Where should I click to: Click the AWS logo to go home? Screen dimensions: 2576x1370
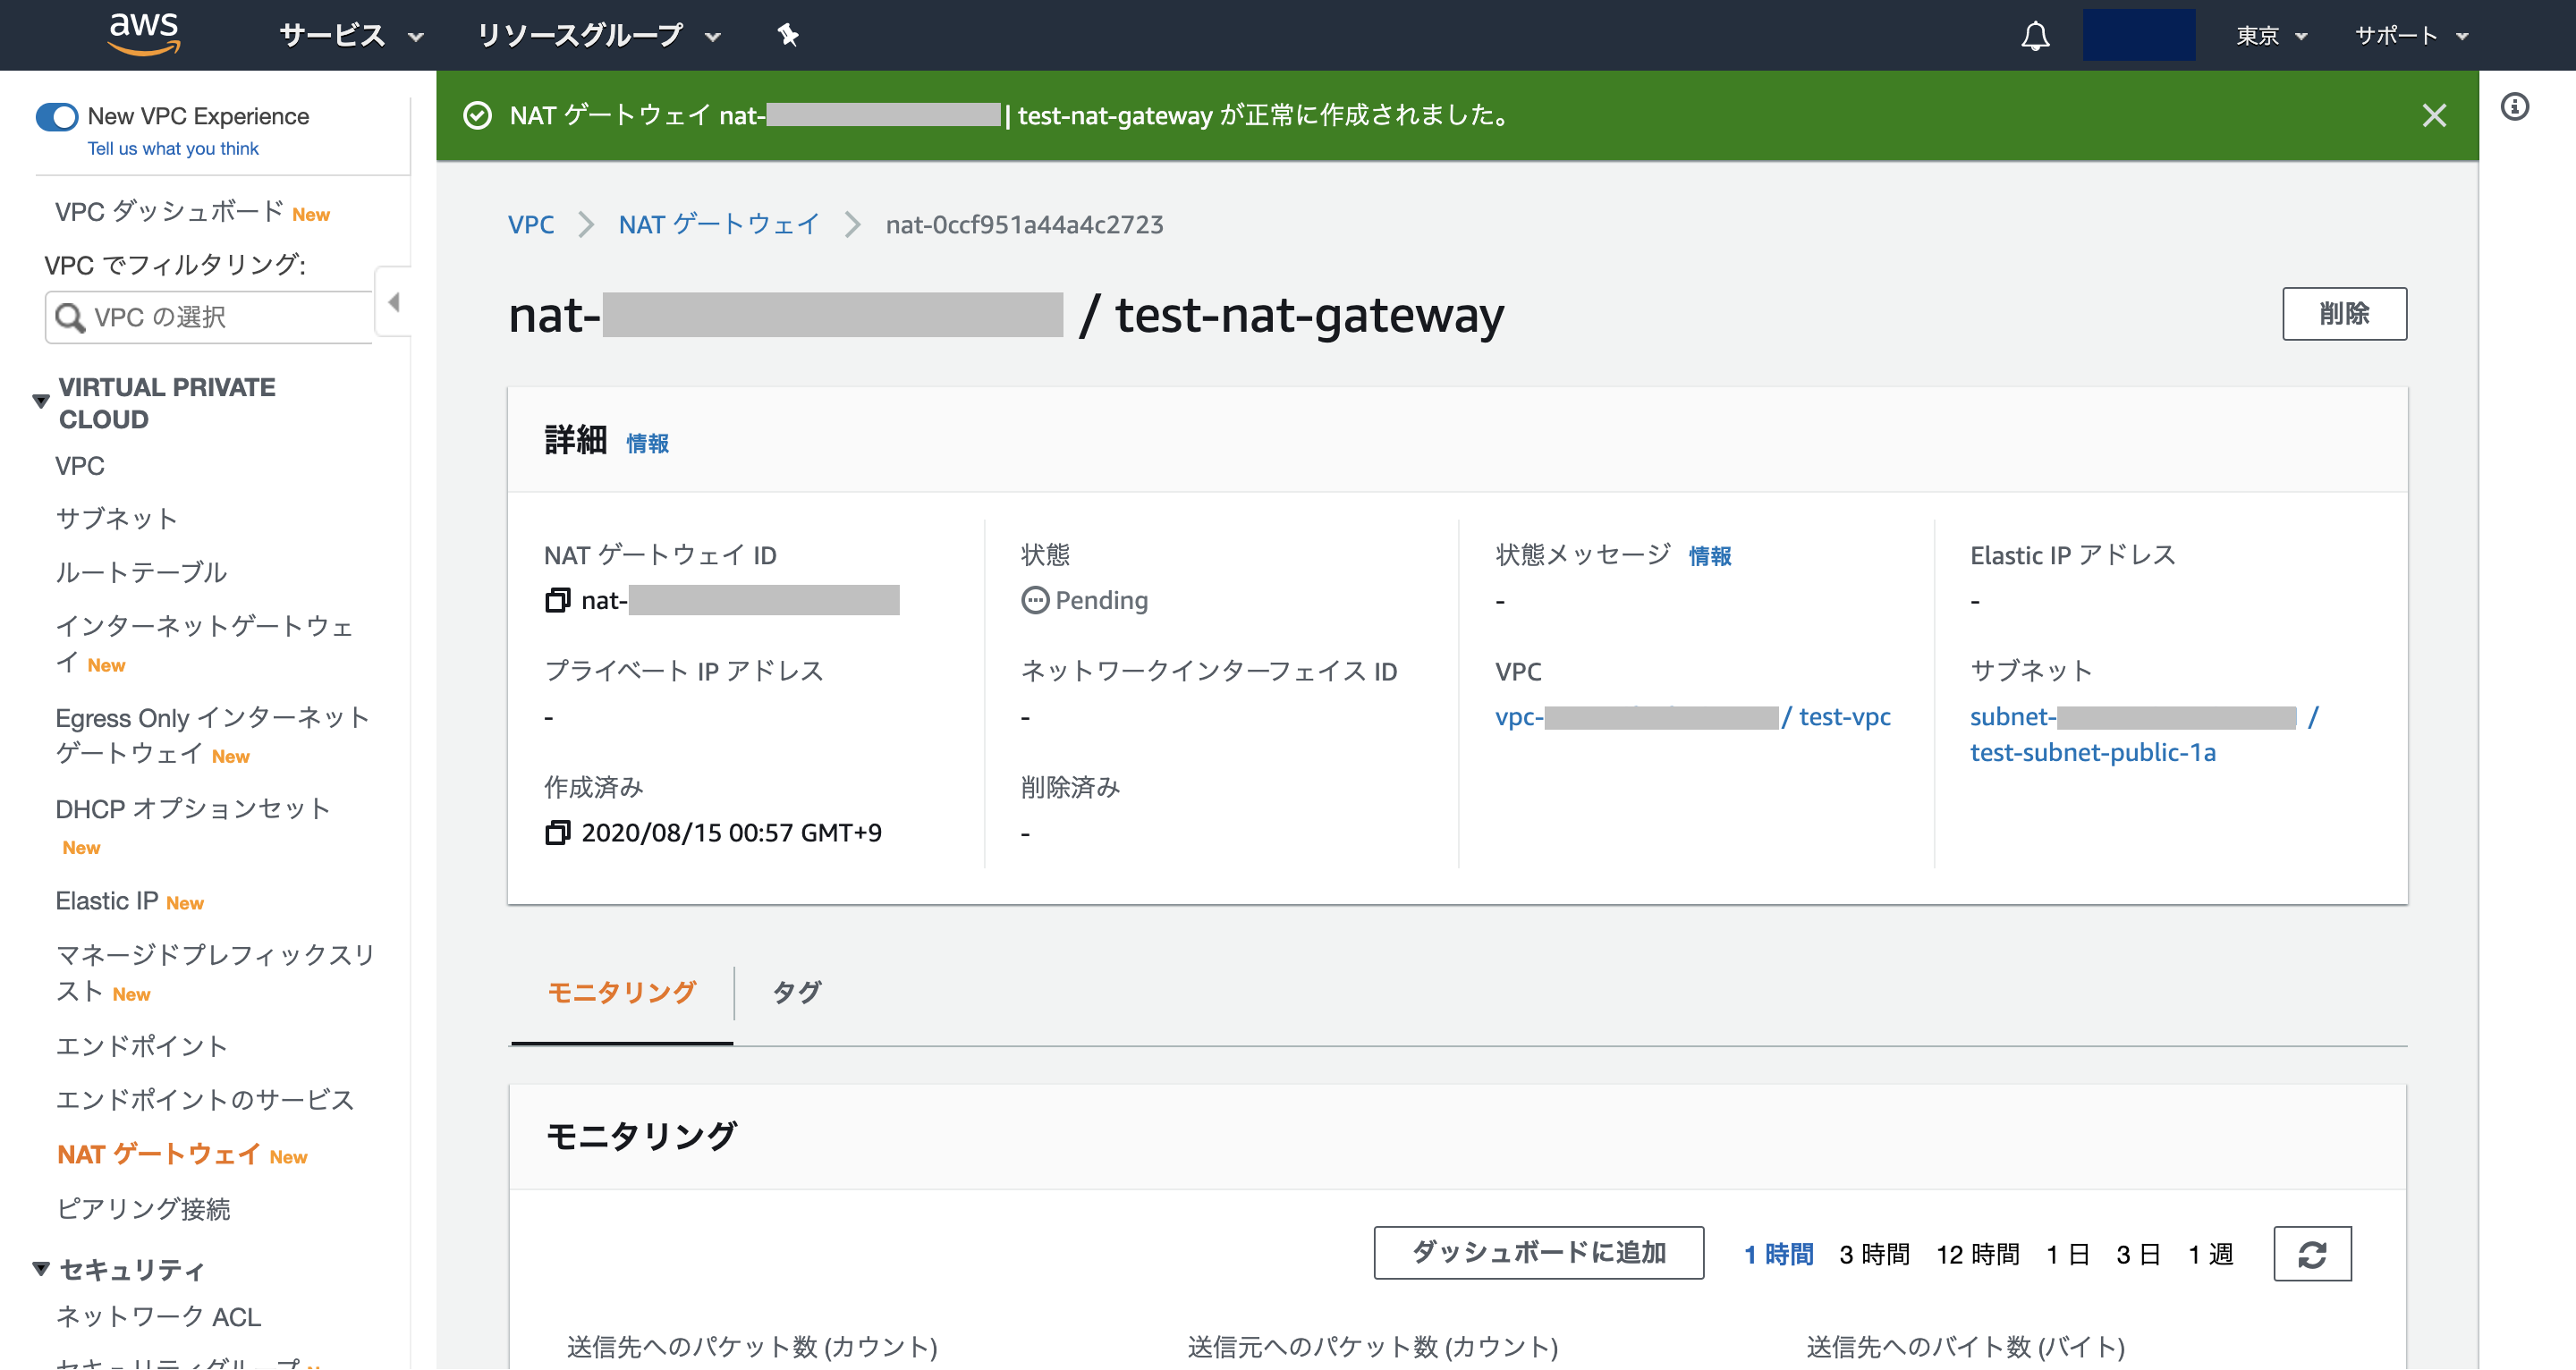[144, 33]
